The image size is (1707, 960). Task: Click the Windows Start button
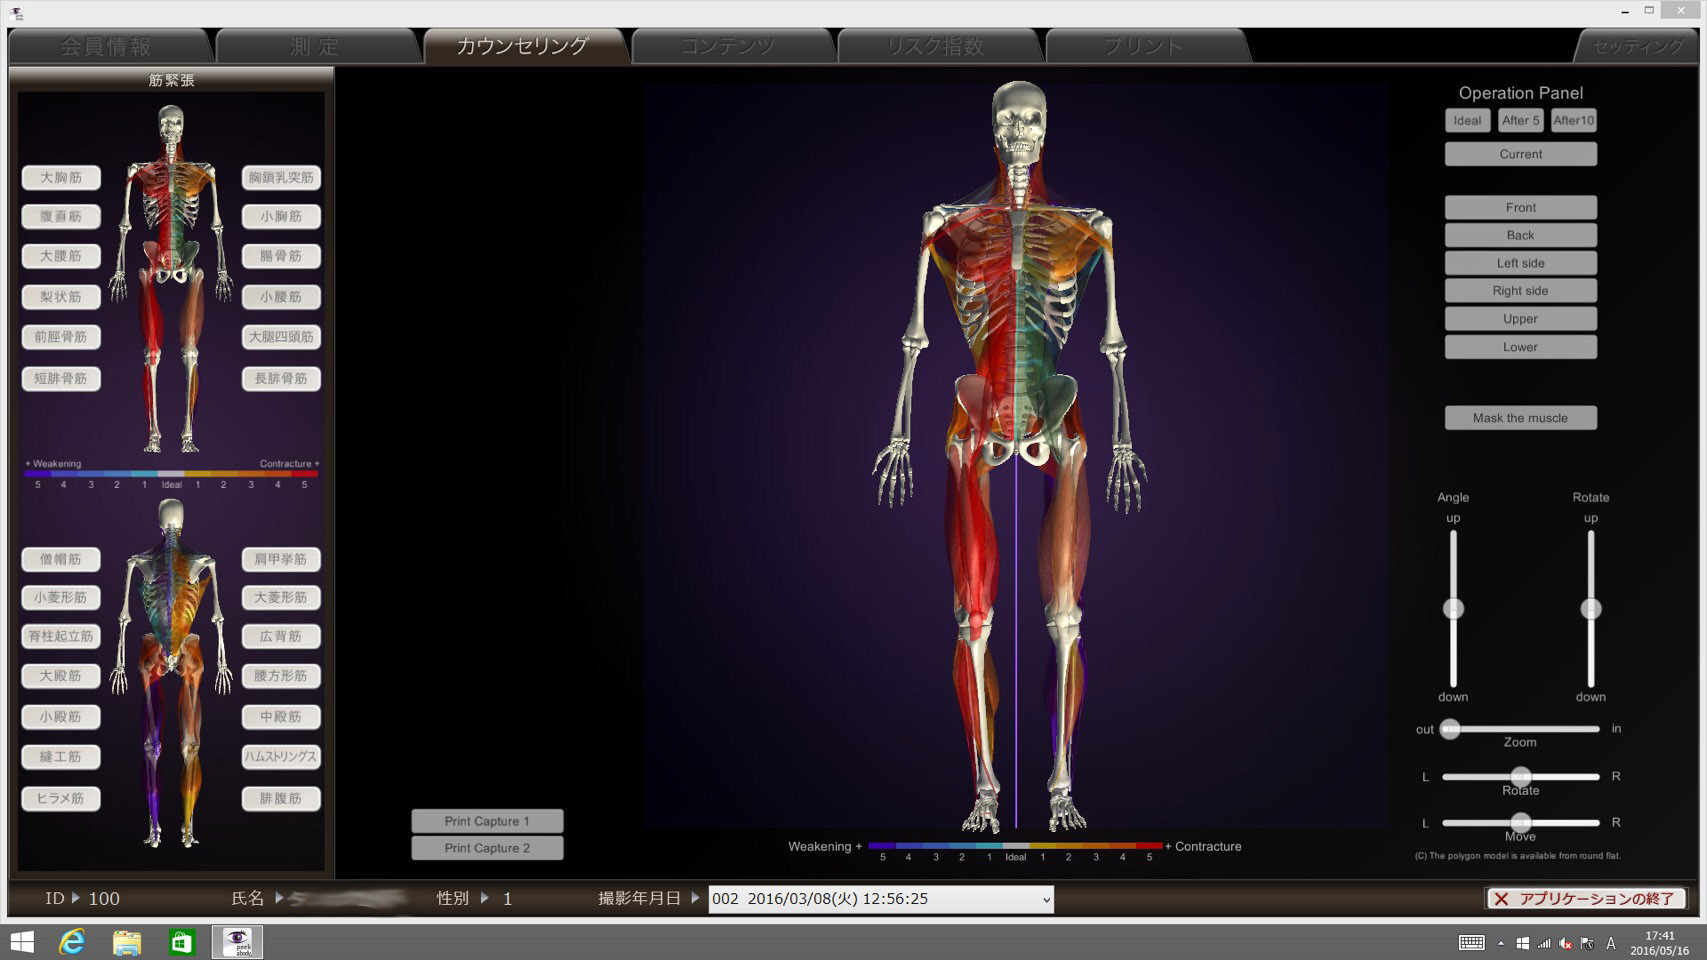22,942
